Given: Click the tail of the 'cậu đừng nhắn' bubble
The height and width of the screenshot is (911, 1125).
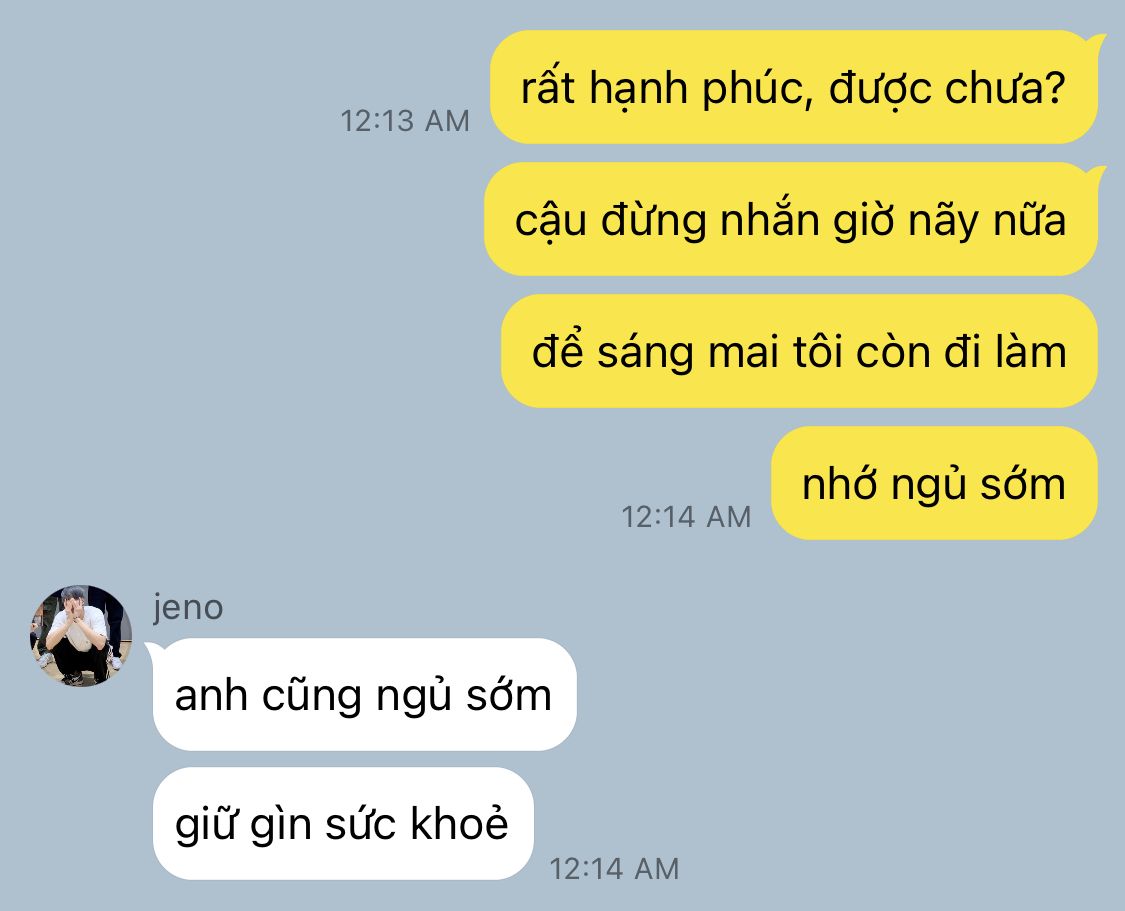Looking at the screenshot, I should (1095, 174).
